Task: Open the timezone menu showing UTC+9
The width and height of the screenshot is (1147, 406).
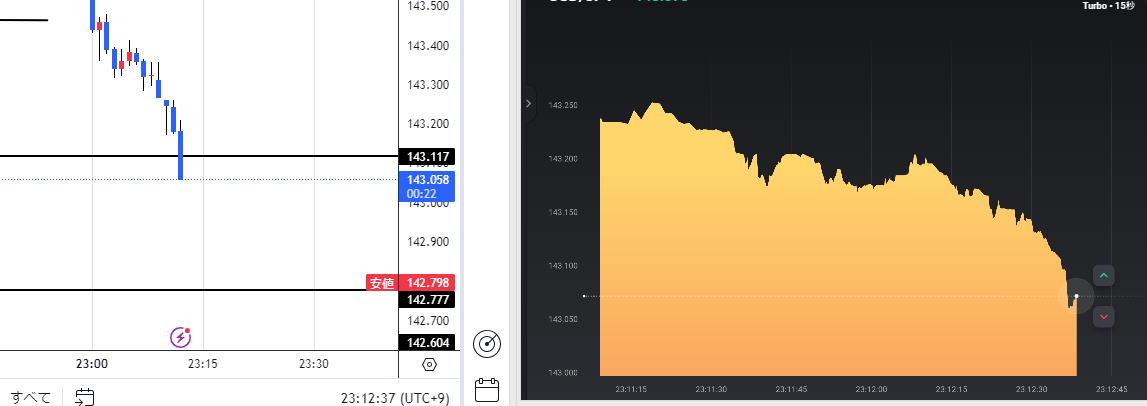Action: pos(398,397)
